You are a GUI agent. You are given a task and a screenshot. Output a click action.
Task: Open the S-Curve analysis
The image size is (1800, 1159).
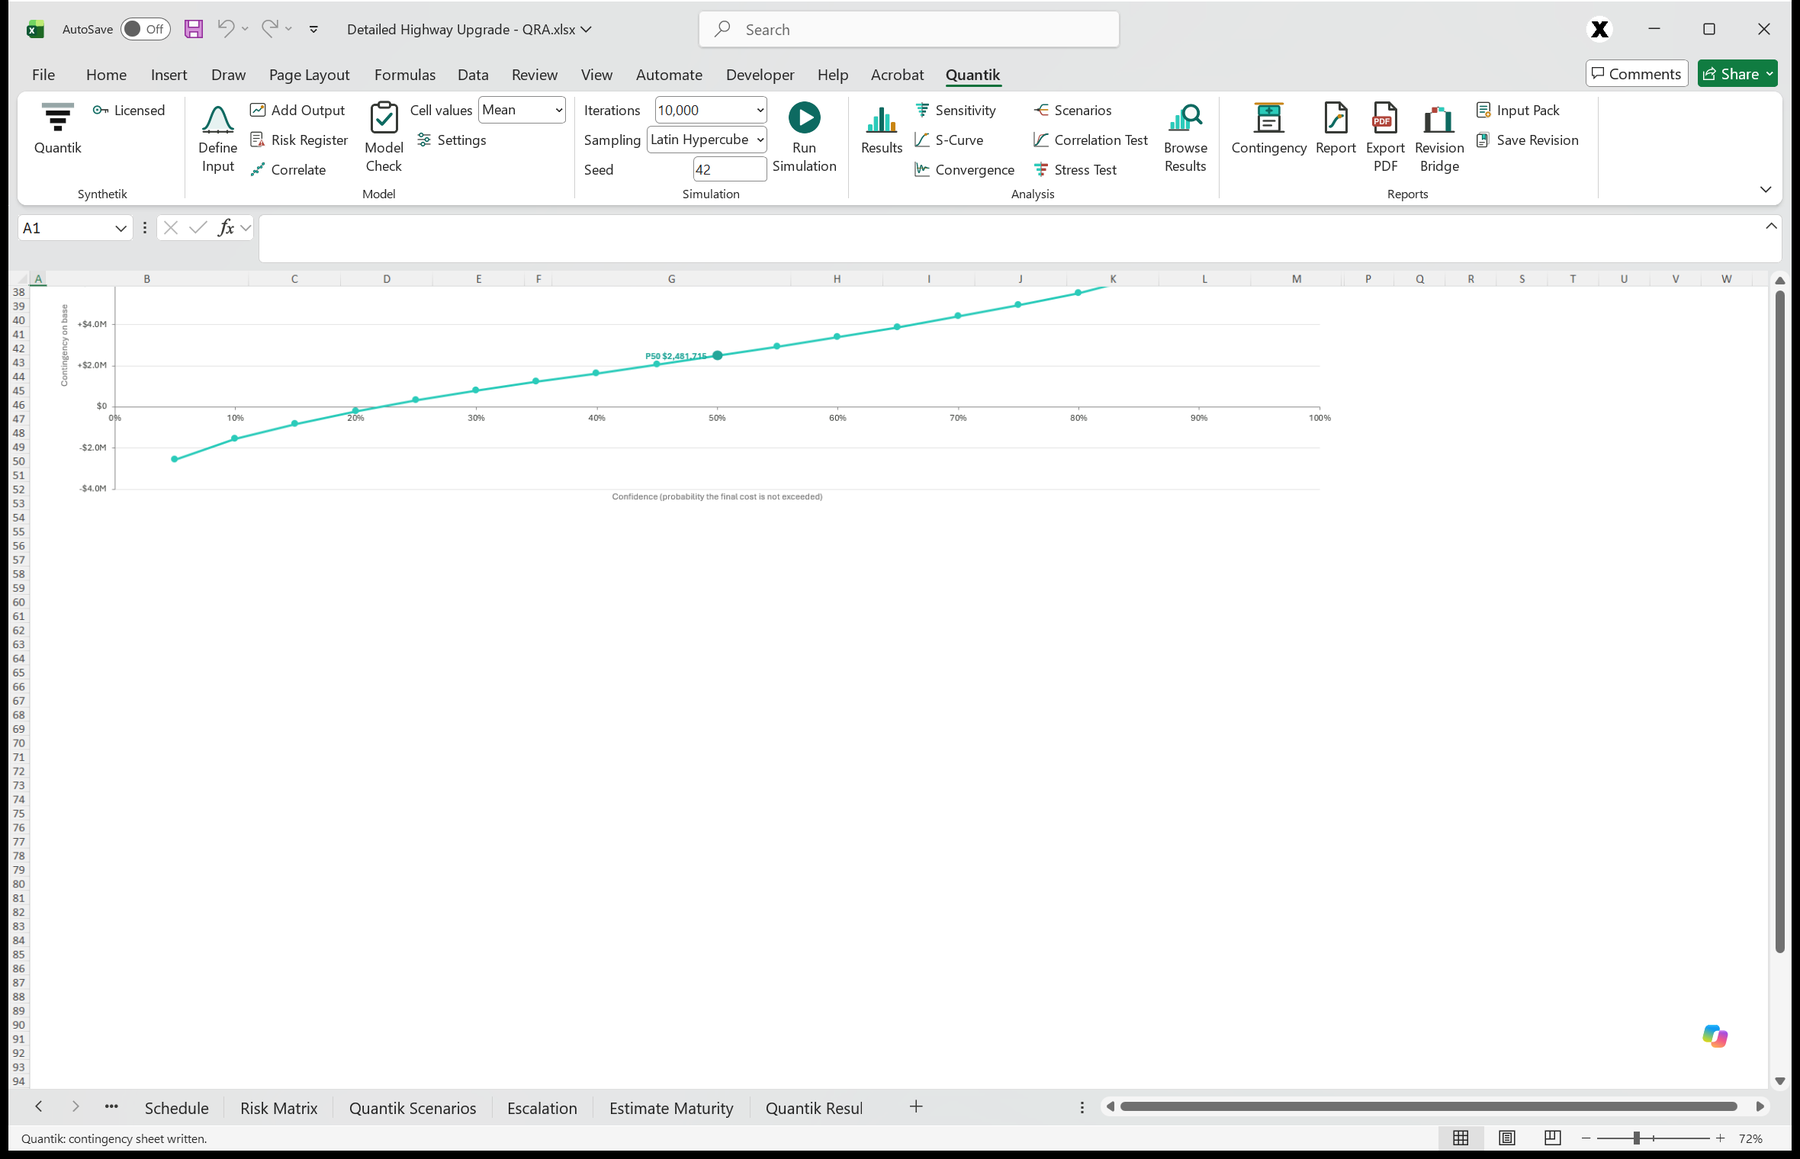pos(948,140)
